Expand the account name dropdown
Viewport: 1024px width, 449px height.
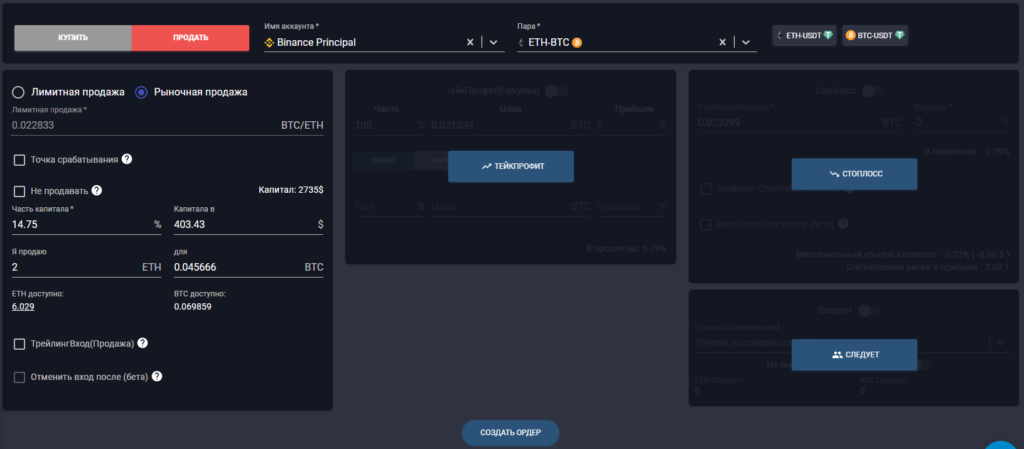pos(493,42)
